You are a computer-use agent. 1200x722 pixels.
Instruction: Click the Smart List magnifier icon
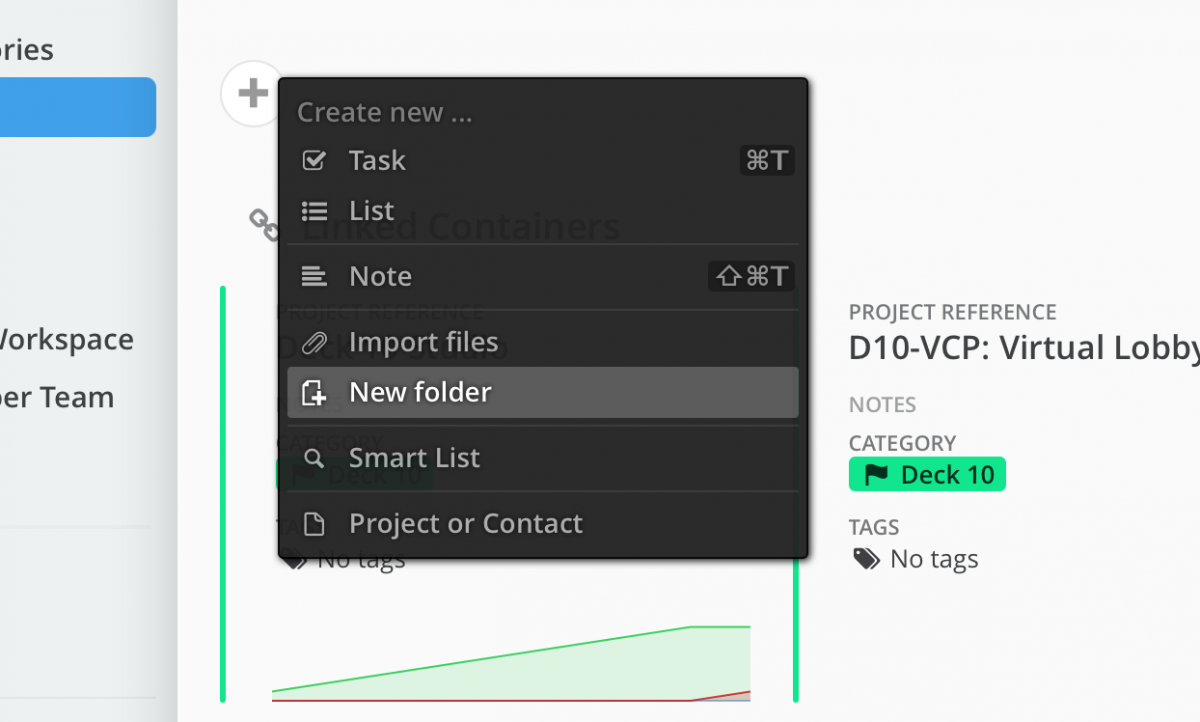pyautogui.click(x=314, y=458)
